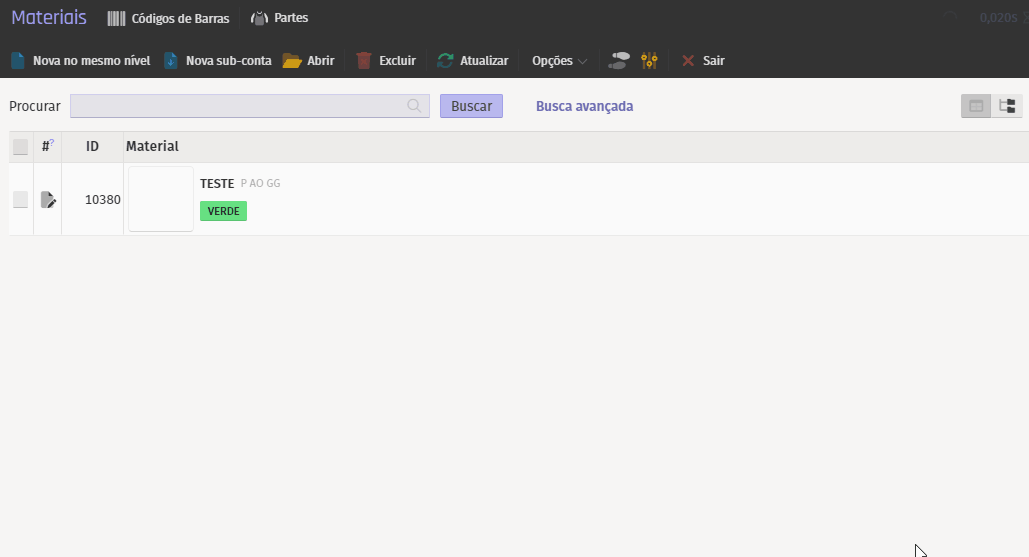Open the yellow sliders settings icon

[x=650, y=61]
